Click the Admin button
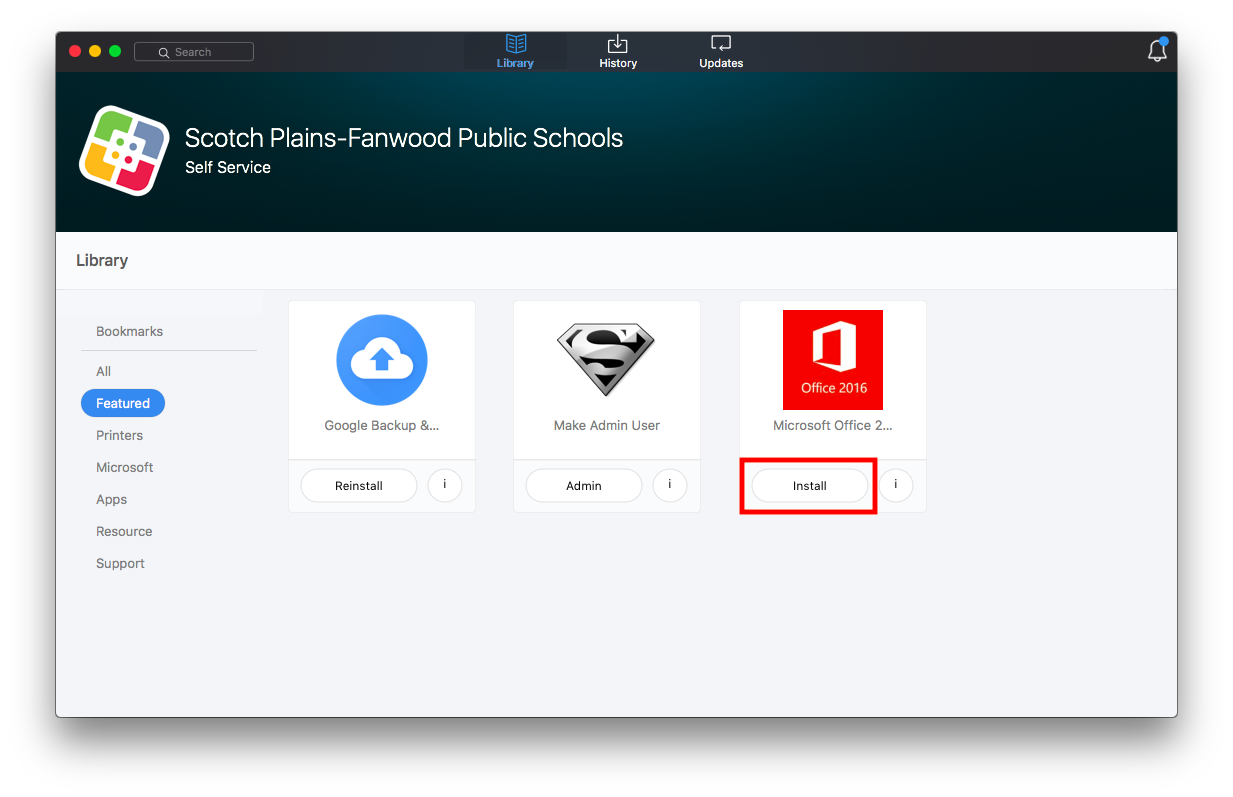Viewport: 1233px width, 797px height. (x=584, y=486)
